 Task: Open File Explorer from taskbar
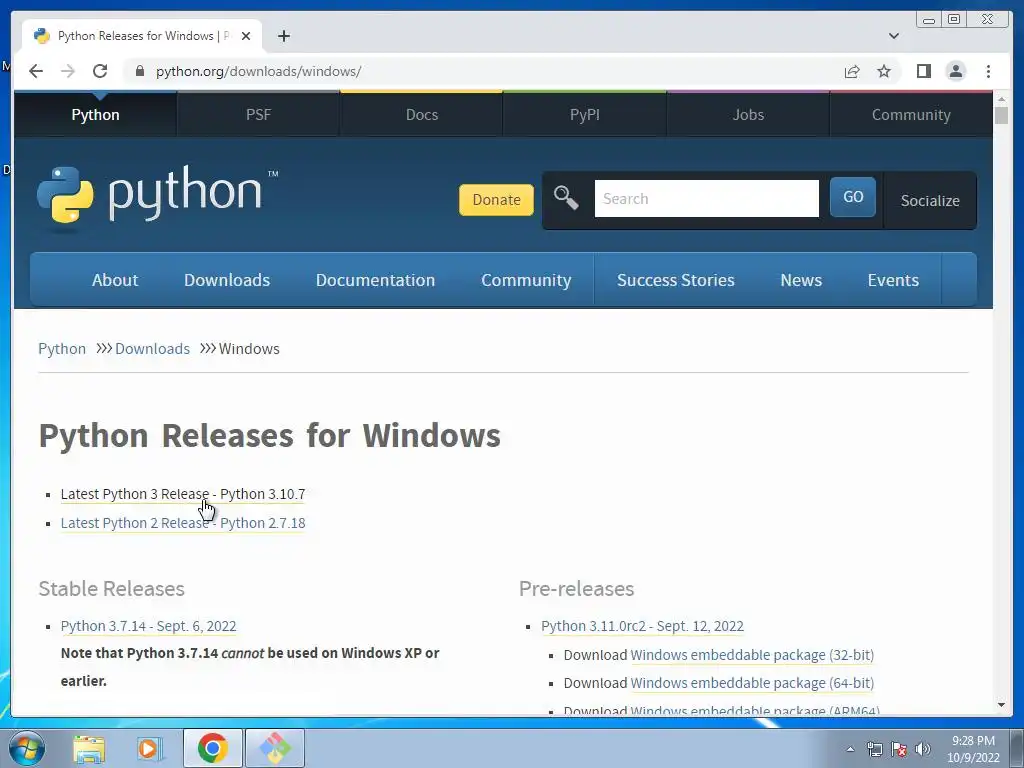(89, 748)
